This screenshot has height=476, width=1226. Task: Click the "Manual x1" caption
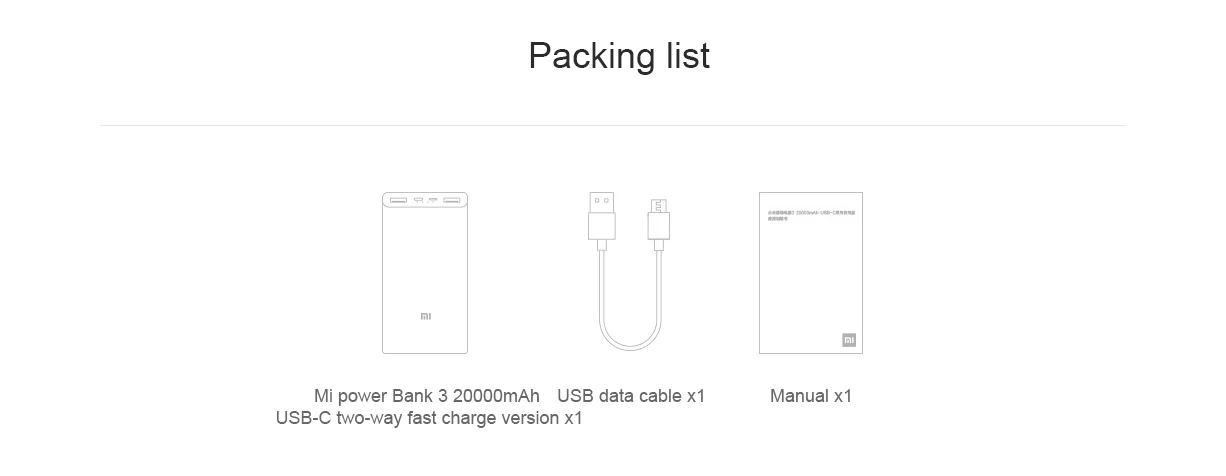(x=811, y=396)
